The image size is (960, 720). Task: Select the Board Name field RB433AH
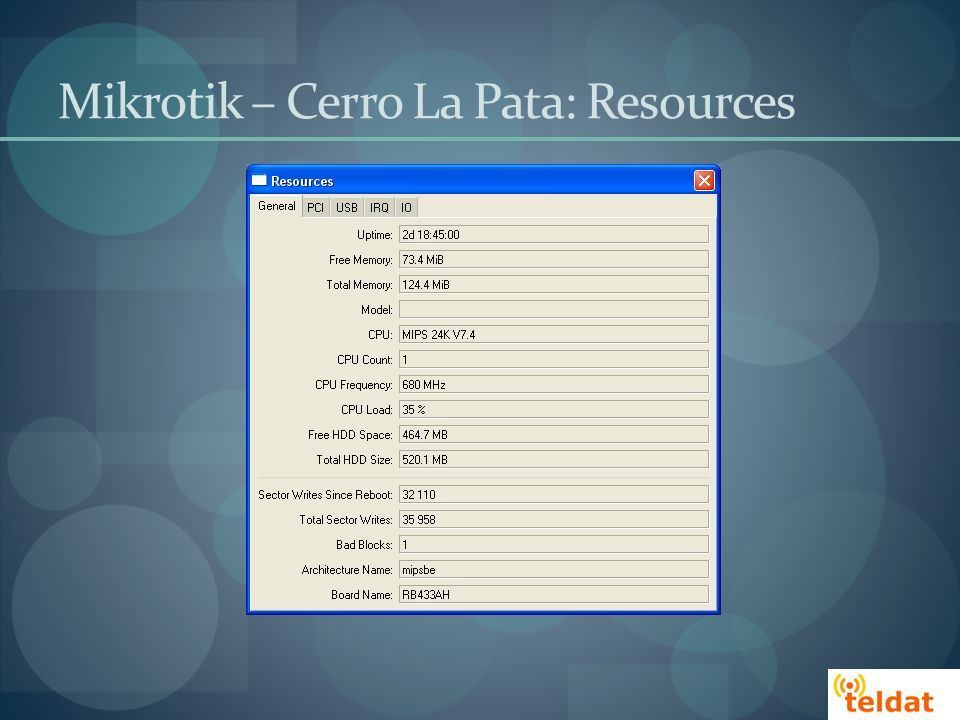click(x=553, y=594)
